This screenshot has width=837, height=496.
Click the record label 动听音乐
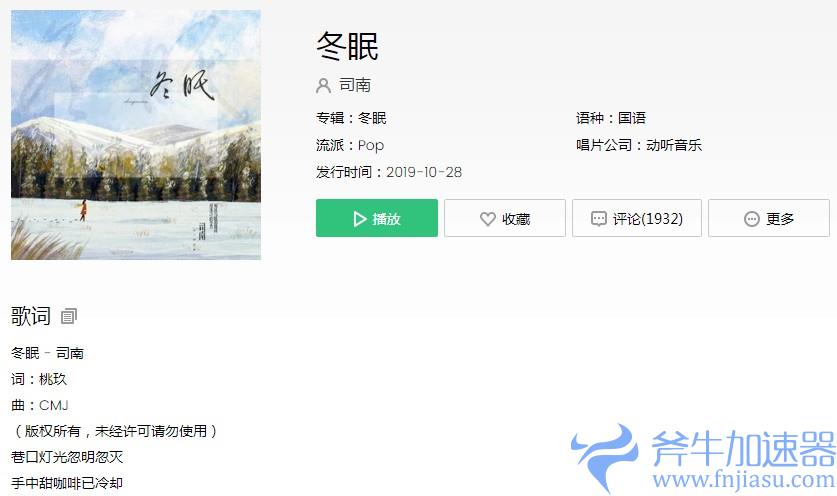674,145
